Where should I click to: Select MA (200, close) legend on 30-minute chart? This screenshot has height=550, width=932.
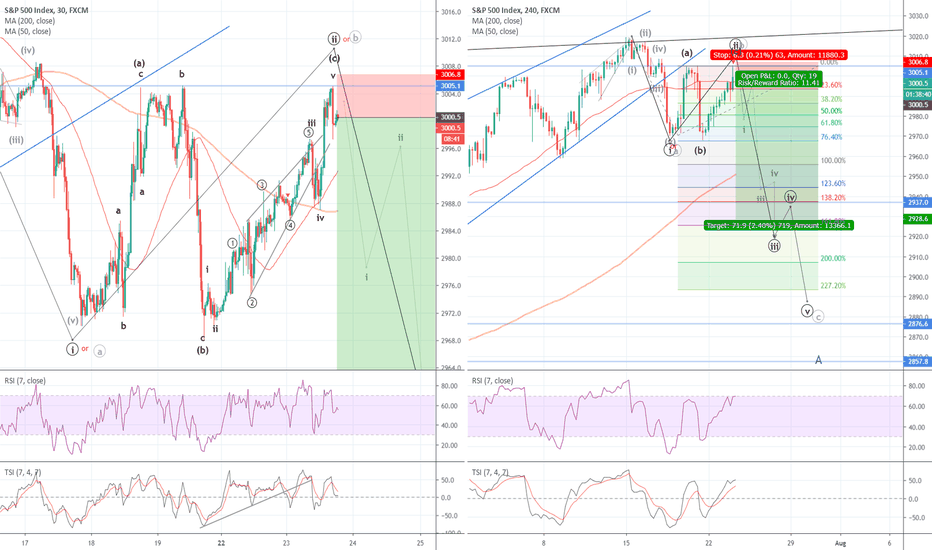30,21
